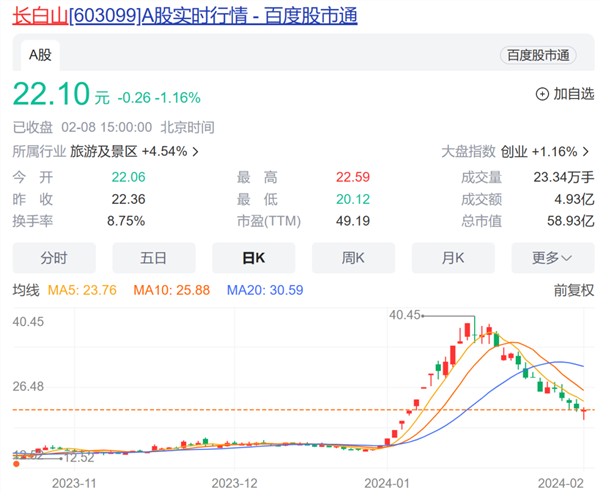Expand the 创业 index chevron arrow
Viewport: 600px width, 493px height.
586,152
